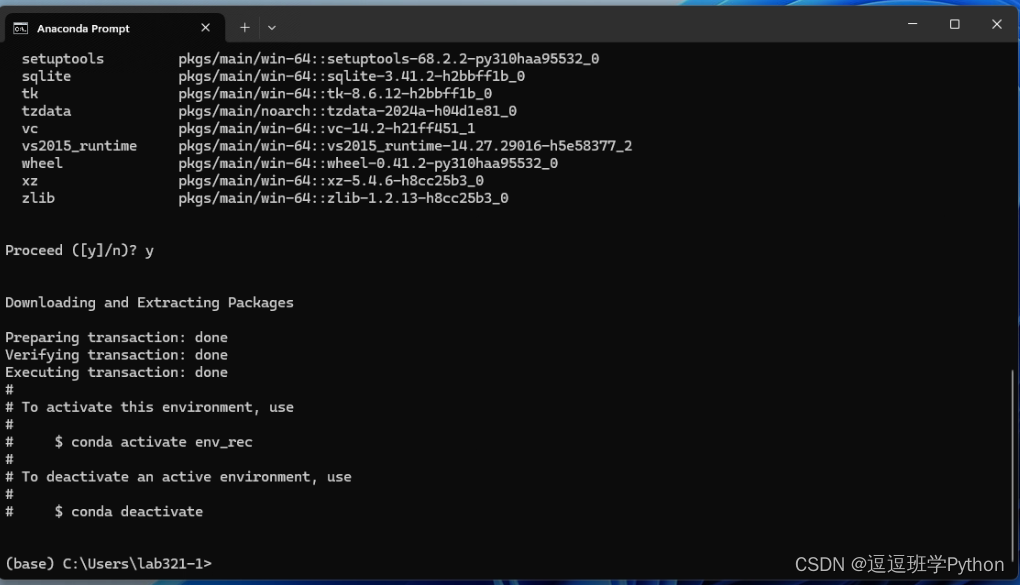Click 'Executing transaction: done' line

pyautogui.click(x=116, y=372)
